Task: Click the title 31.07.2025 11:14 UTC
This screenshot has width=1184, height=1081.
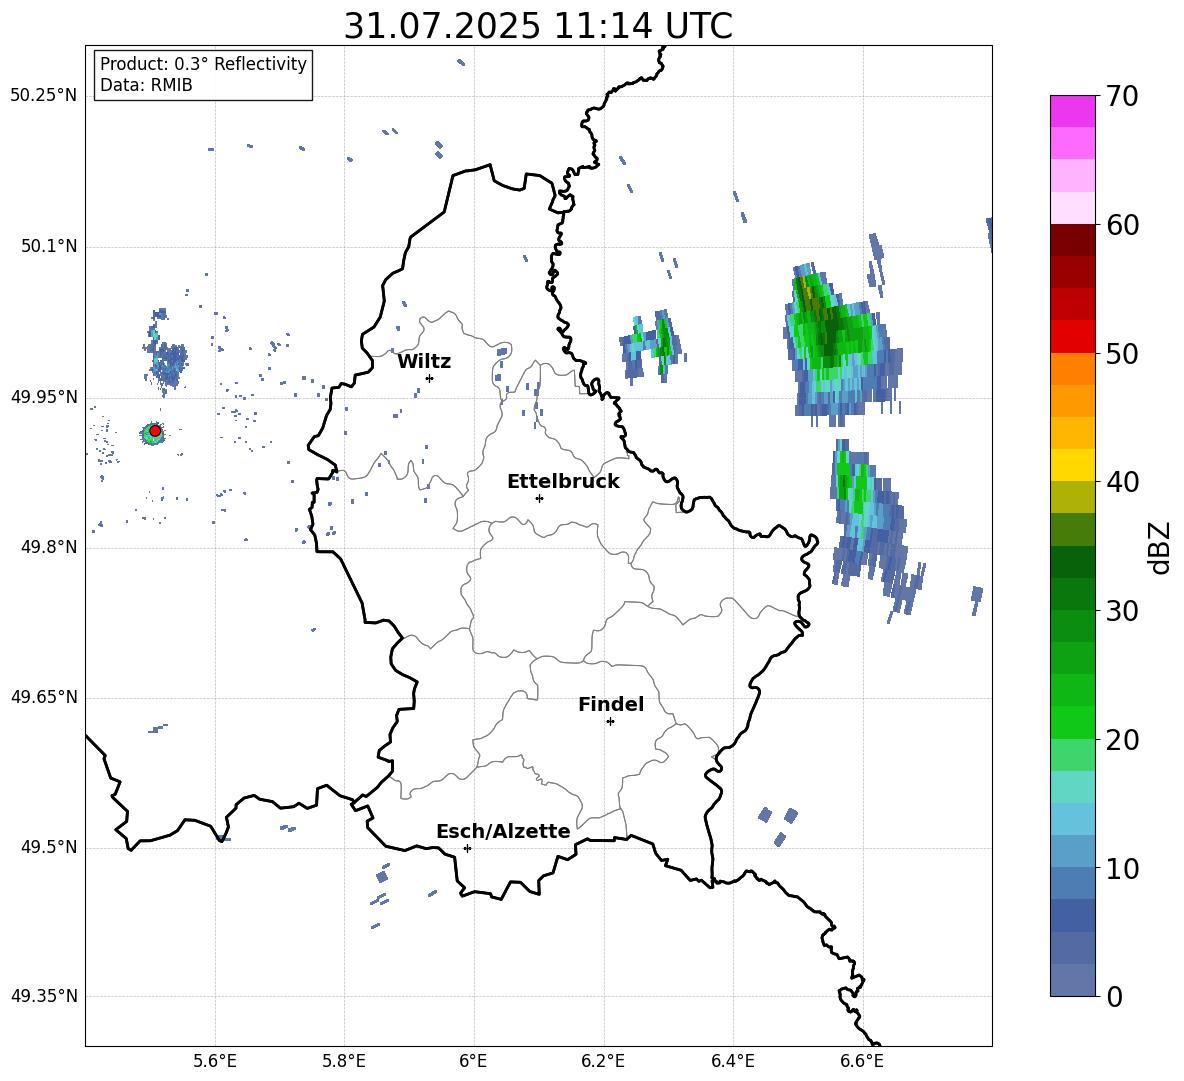Action: coord(538,26)
